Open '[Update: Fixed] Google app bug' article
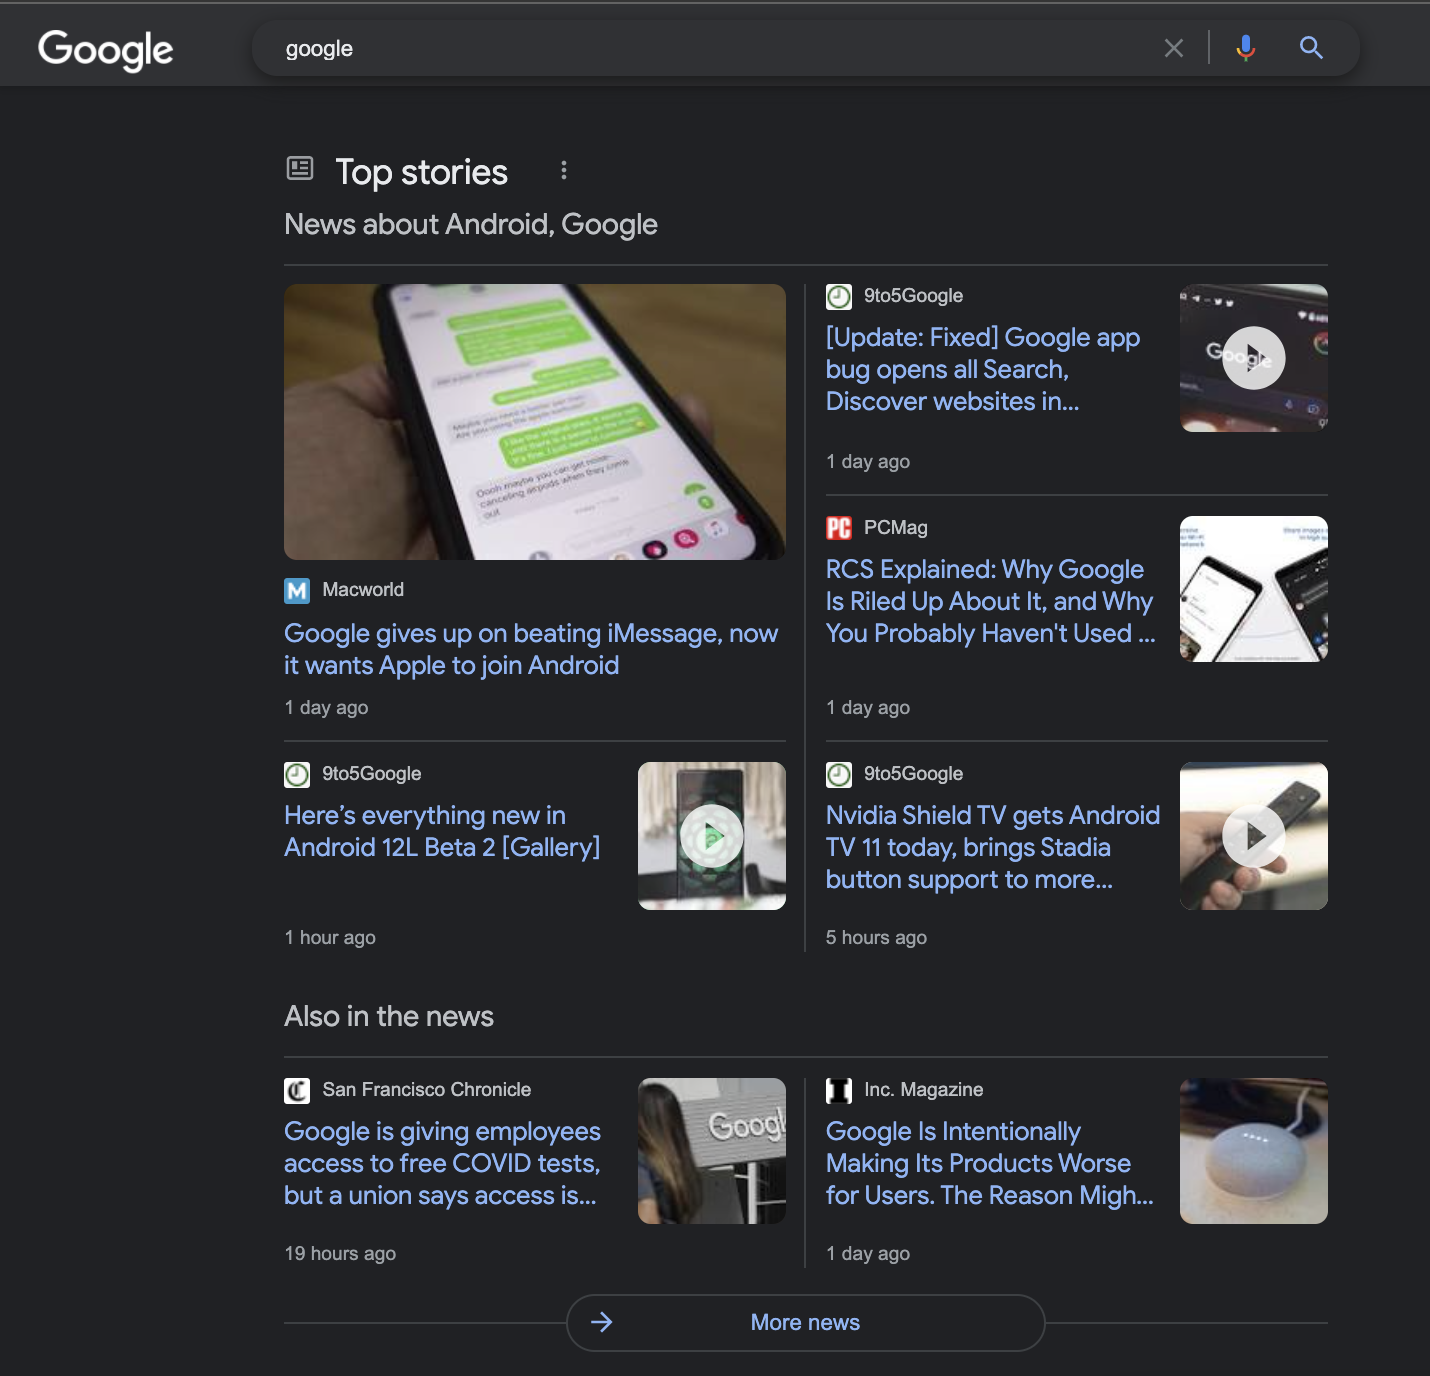 (983, 369)
